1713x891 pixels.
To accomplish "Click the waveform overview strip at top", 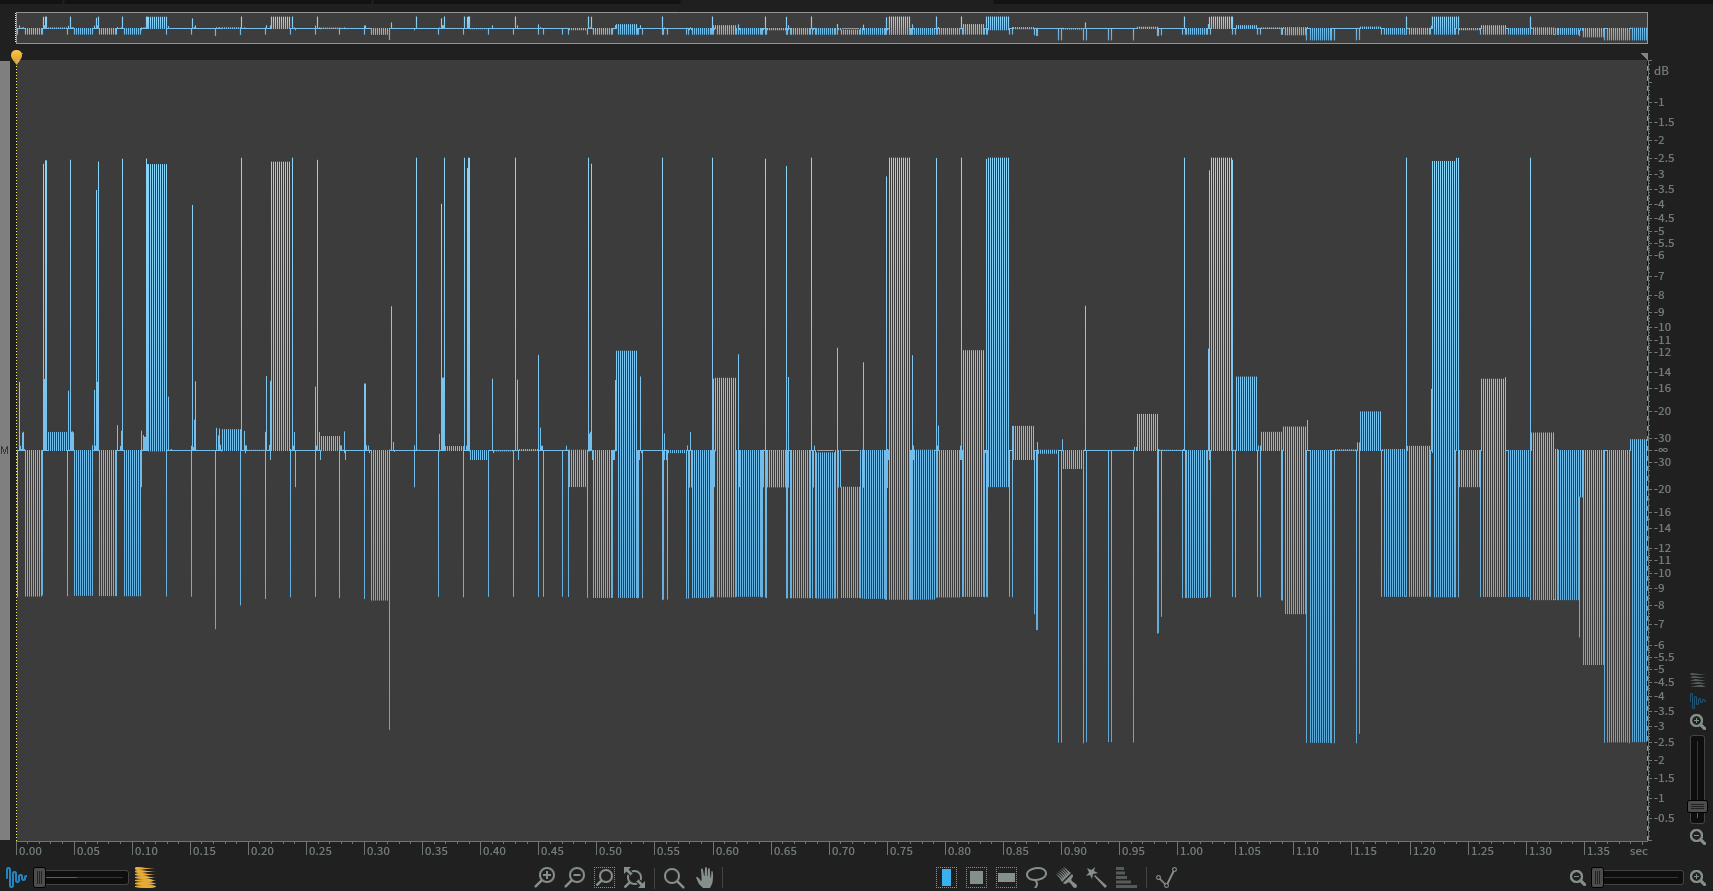I will 831,27.
